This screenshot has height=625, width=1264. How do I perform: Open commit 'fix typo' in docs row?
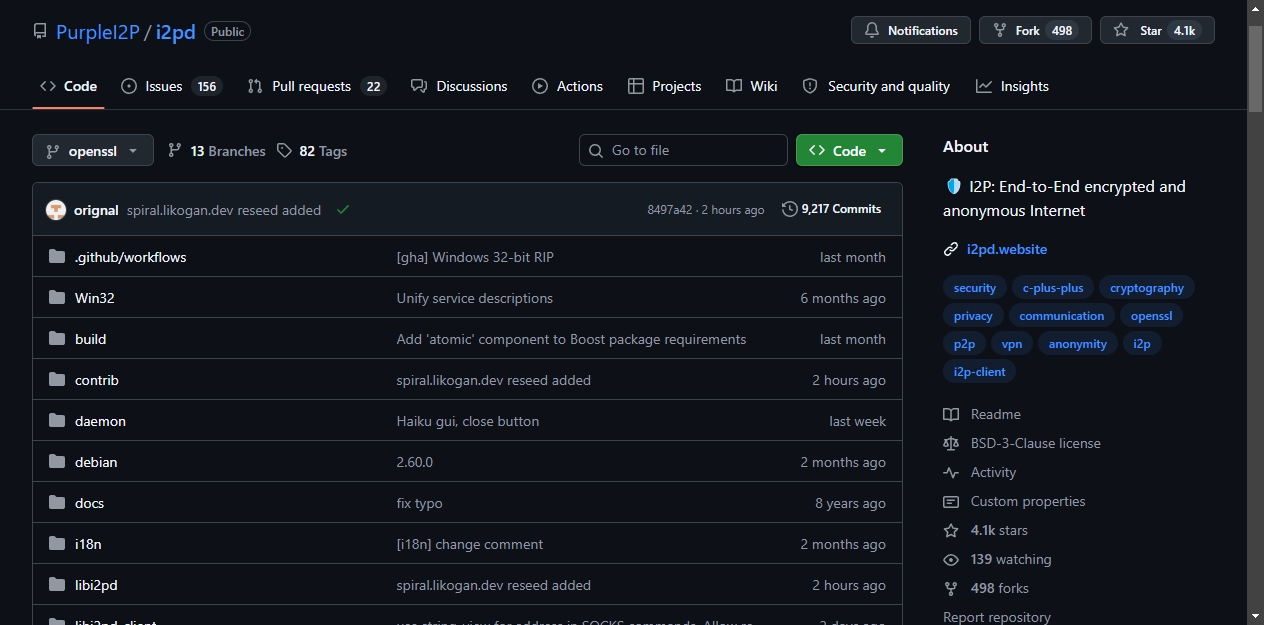(x=420, y=503)
